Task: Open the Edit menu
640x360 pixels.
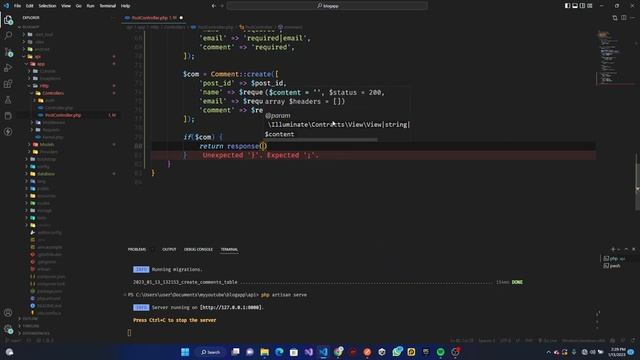Action: [29, 6]
